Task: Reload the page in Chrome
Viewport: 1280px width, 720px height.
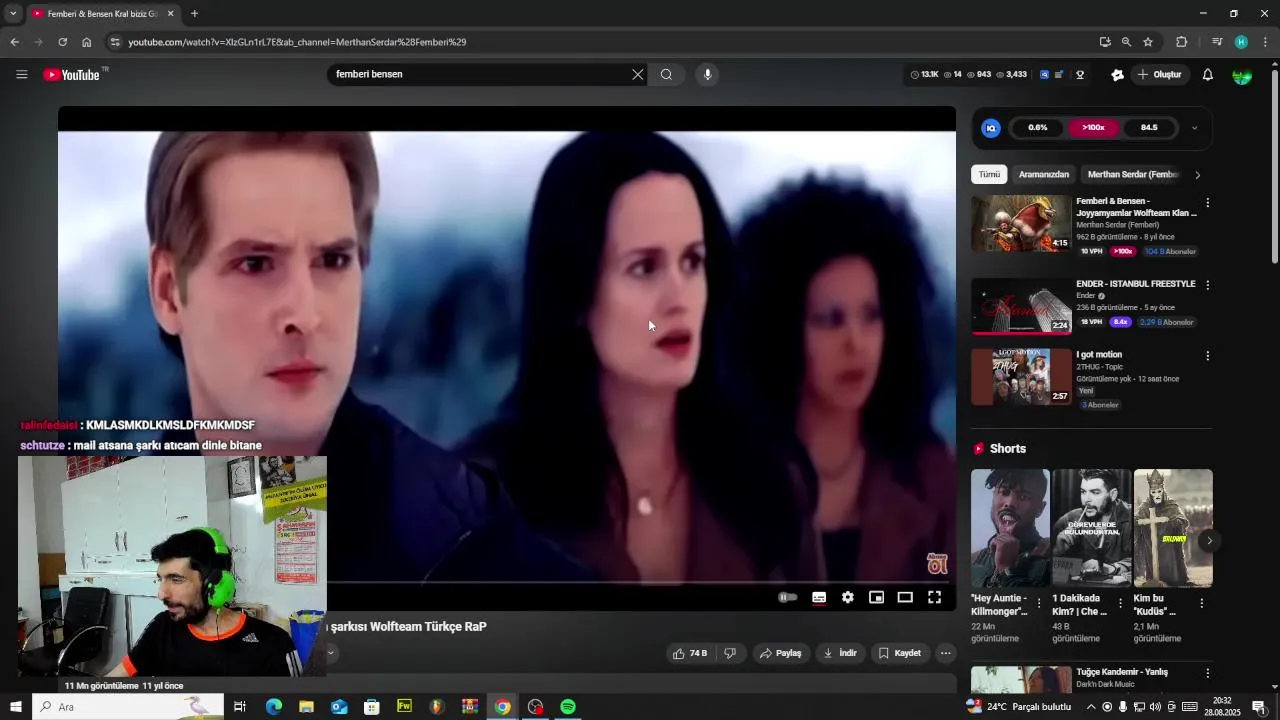Action: 62,42
